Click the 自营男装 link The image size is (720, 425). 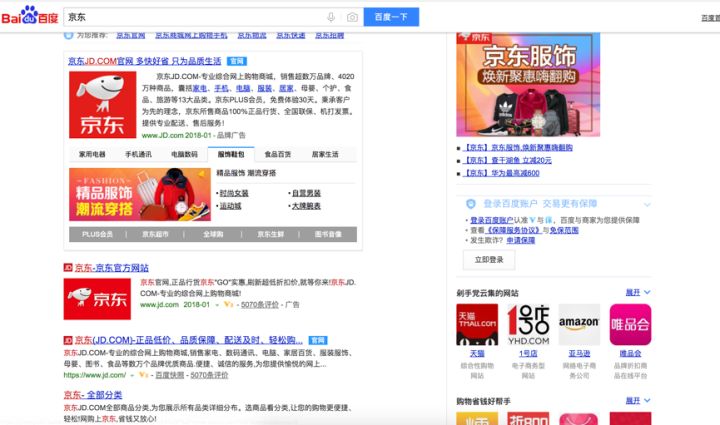306,193
